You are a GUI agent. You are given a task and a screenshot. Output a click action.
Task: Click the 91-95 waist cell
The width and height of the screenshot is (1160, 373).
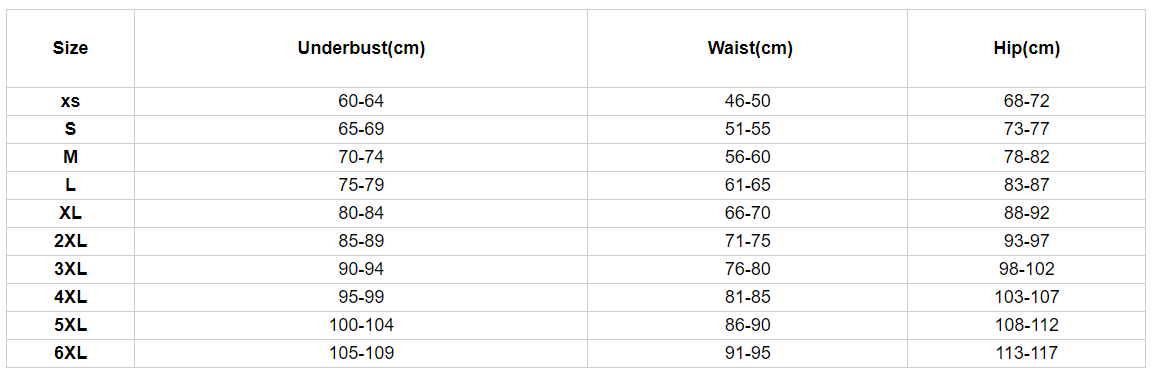pos(748,354)
